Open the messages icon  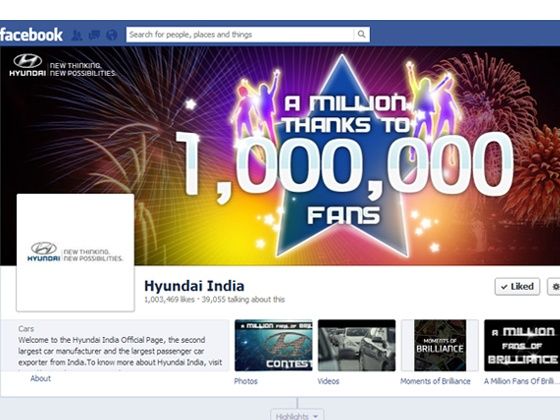point(94,35)
